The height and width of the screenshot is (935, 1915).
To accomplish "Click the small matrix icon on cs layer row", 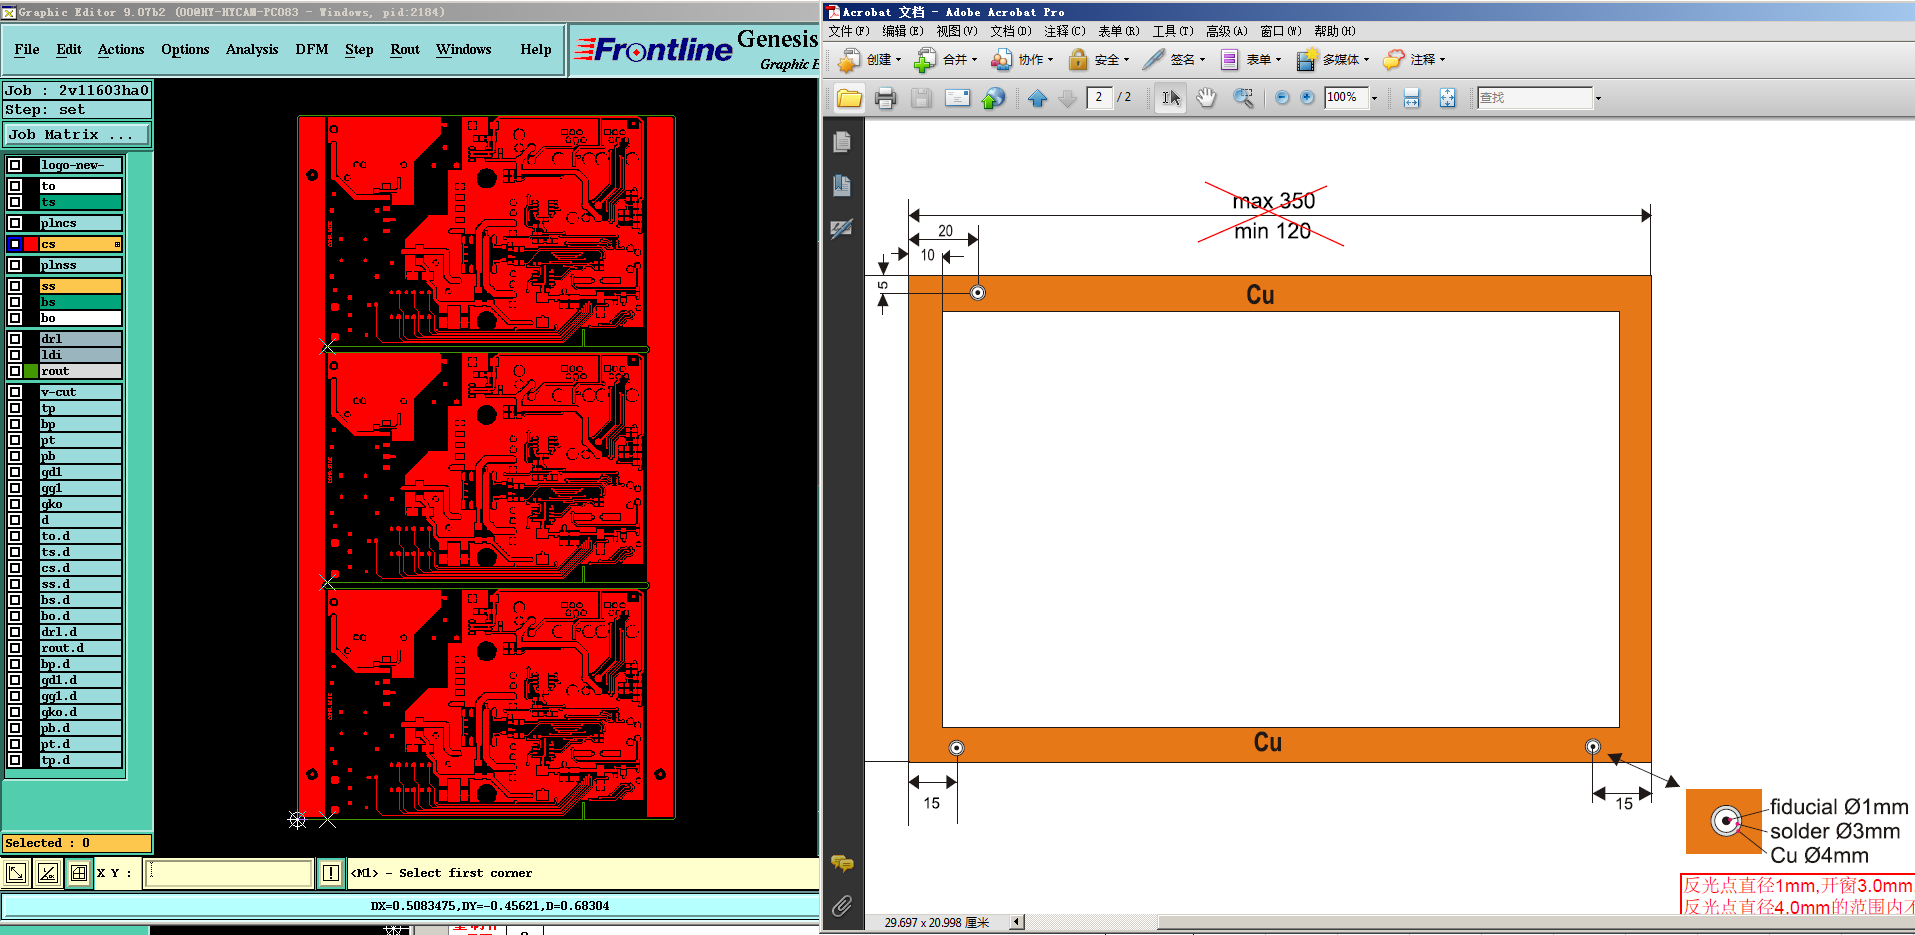I will pyautogui.click(x=117, y=244).
